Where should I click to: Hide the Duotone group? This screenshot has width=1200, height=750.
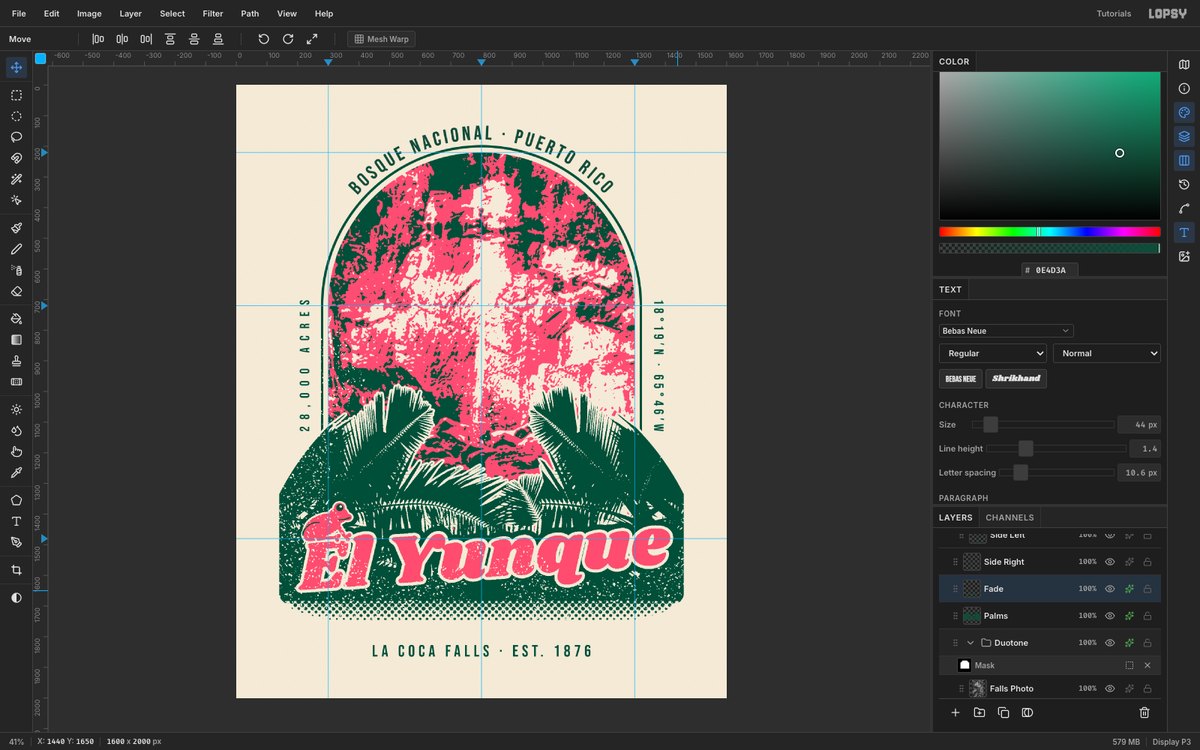click(x=1110, y=643)
